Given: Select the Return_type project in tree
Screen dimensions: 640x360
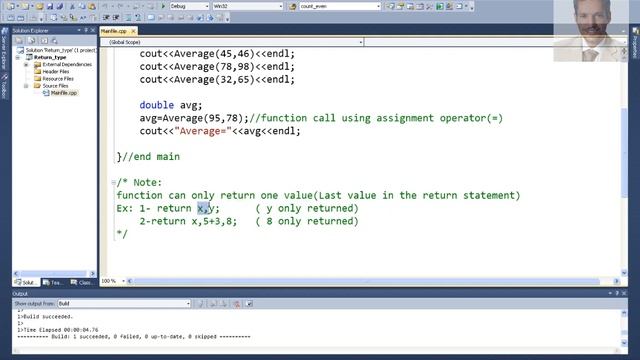Looking at the screenshot, I should (46, 58).
